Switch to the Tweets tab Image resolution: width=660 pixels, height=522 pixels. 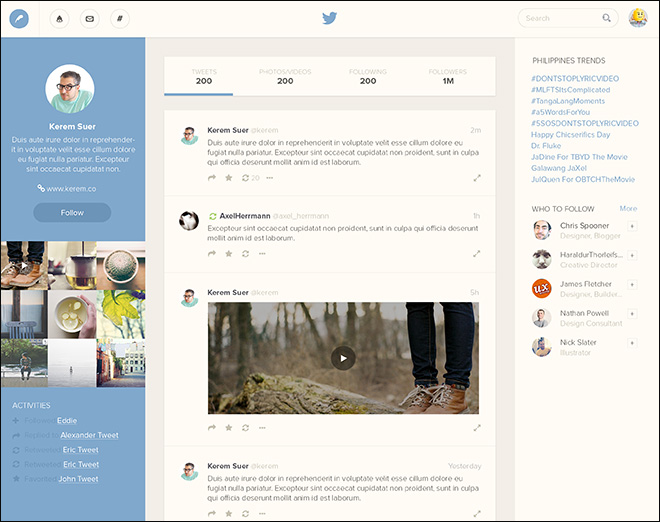tap(204, 77)
